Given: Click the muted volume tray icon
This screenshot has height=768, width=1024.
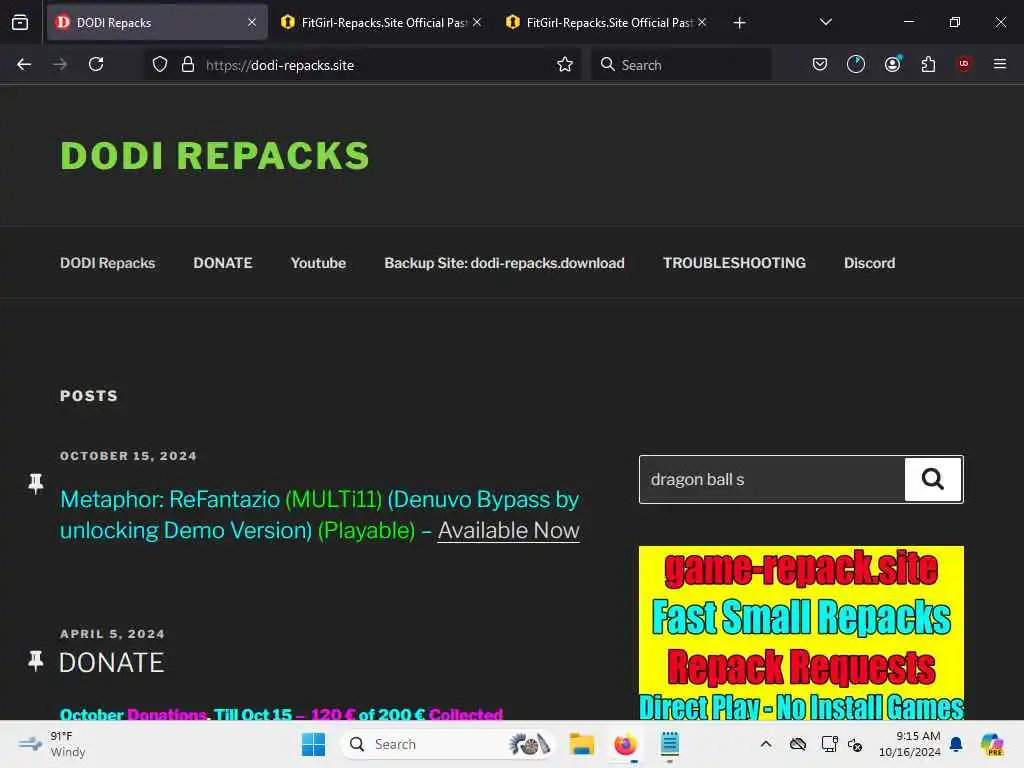Looking at the screenshot, I should 856,744.
